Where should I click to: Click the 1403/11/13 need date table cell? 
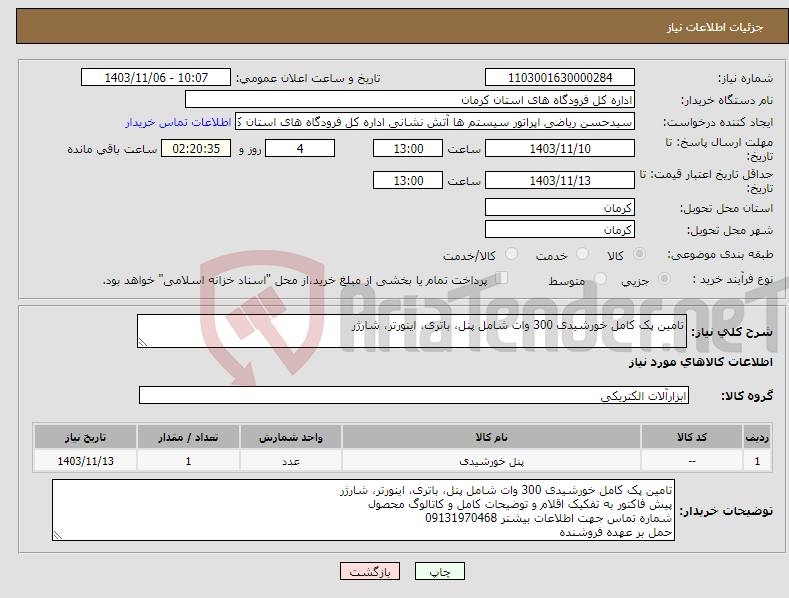pyautogui.click(x=85, y=461)
